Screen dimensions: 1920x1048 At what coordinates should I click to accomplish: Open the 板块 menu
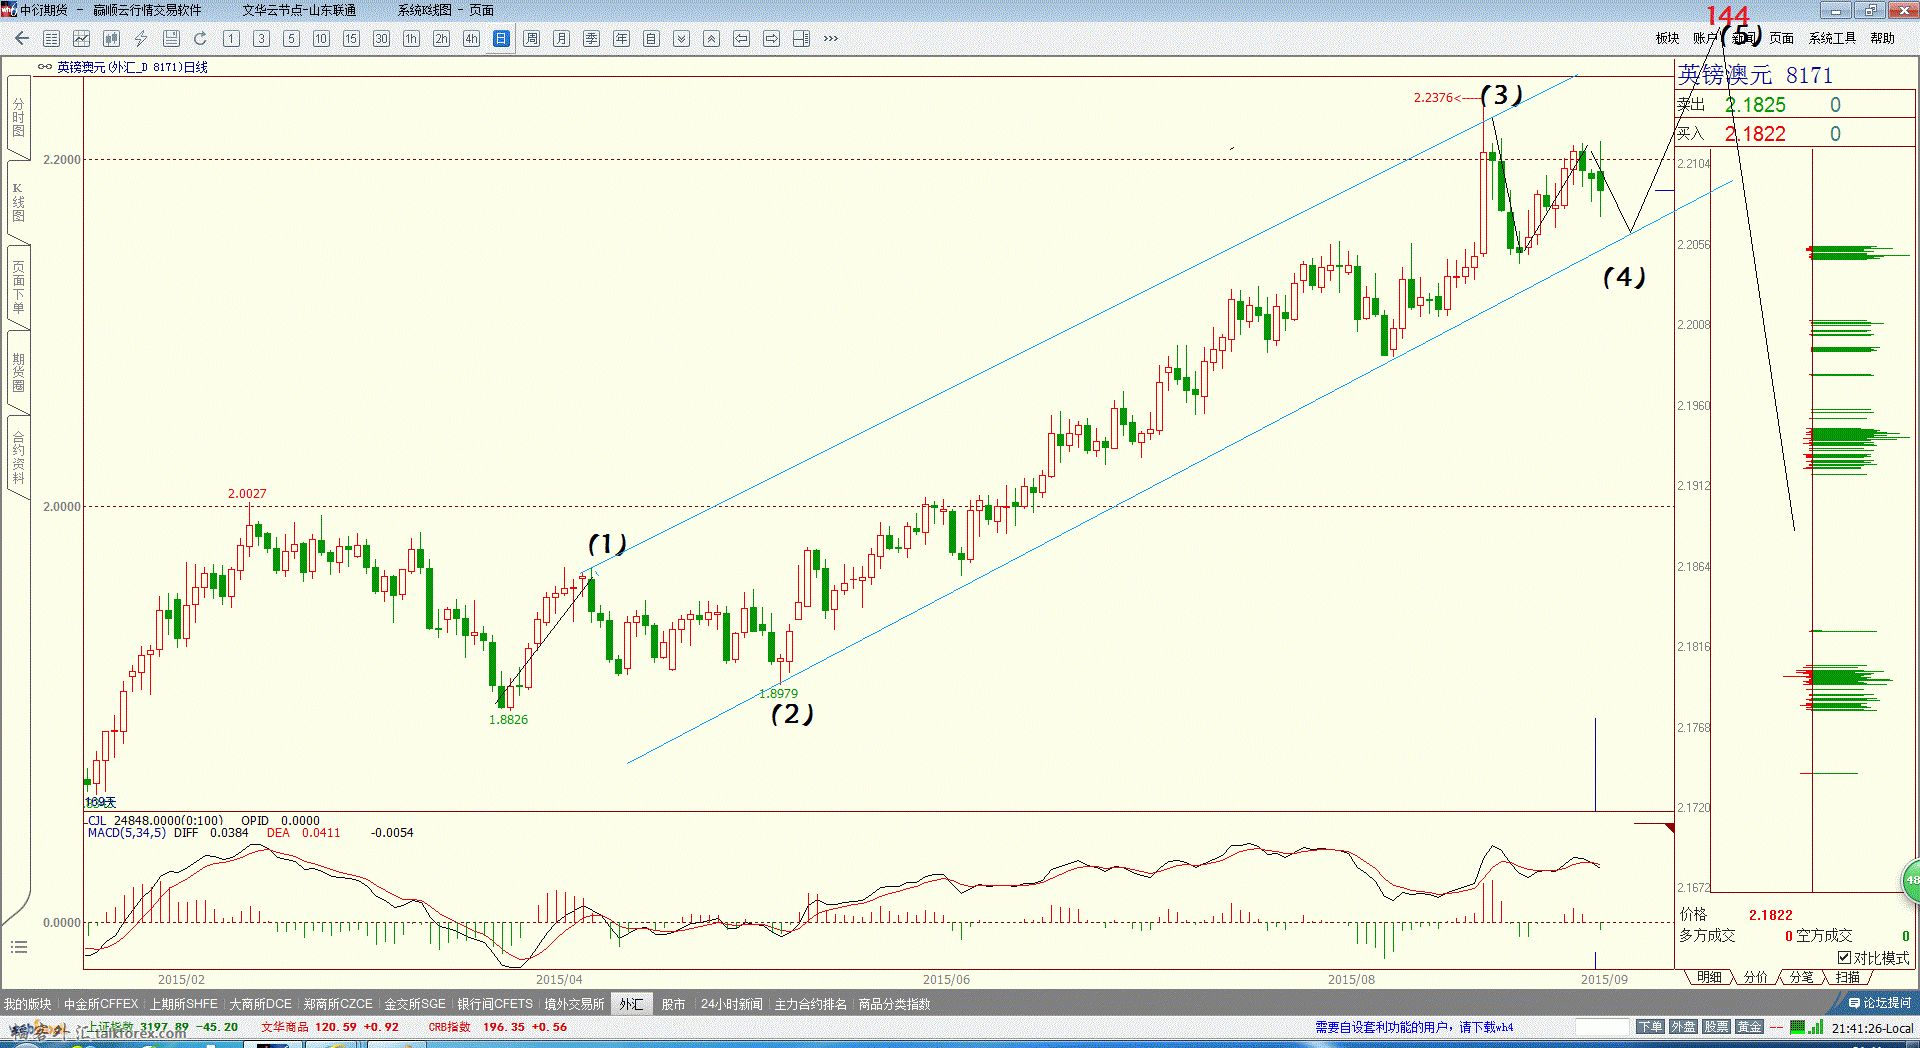(x=1667, y=38)
